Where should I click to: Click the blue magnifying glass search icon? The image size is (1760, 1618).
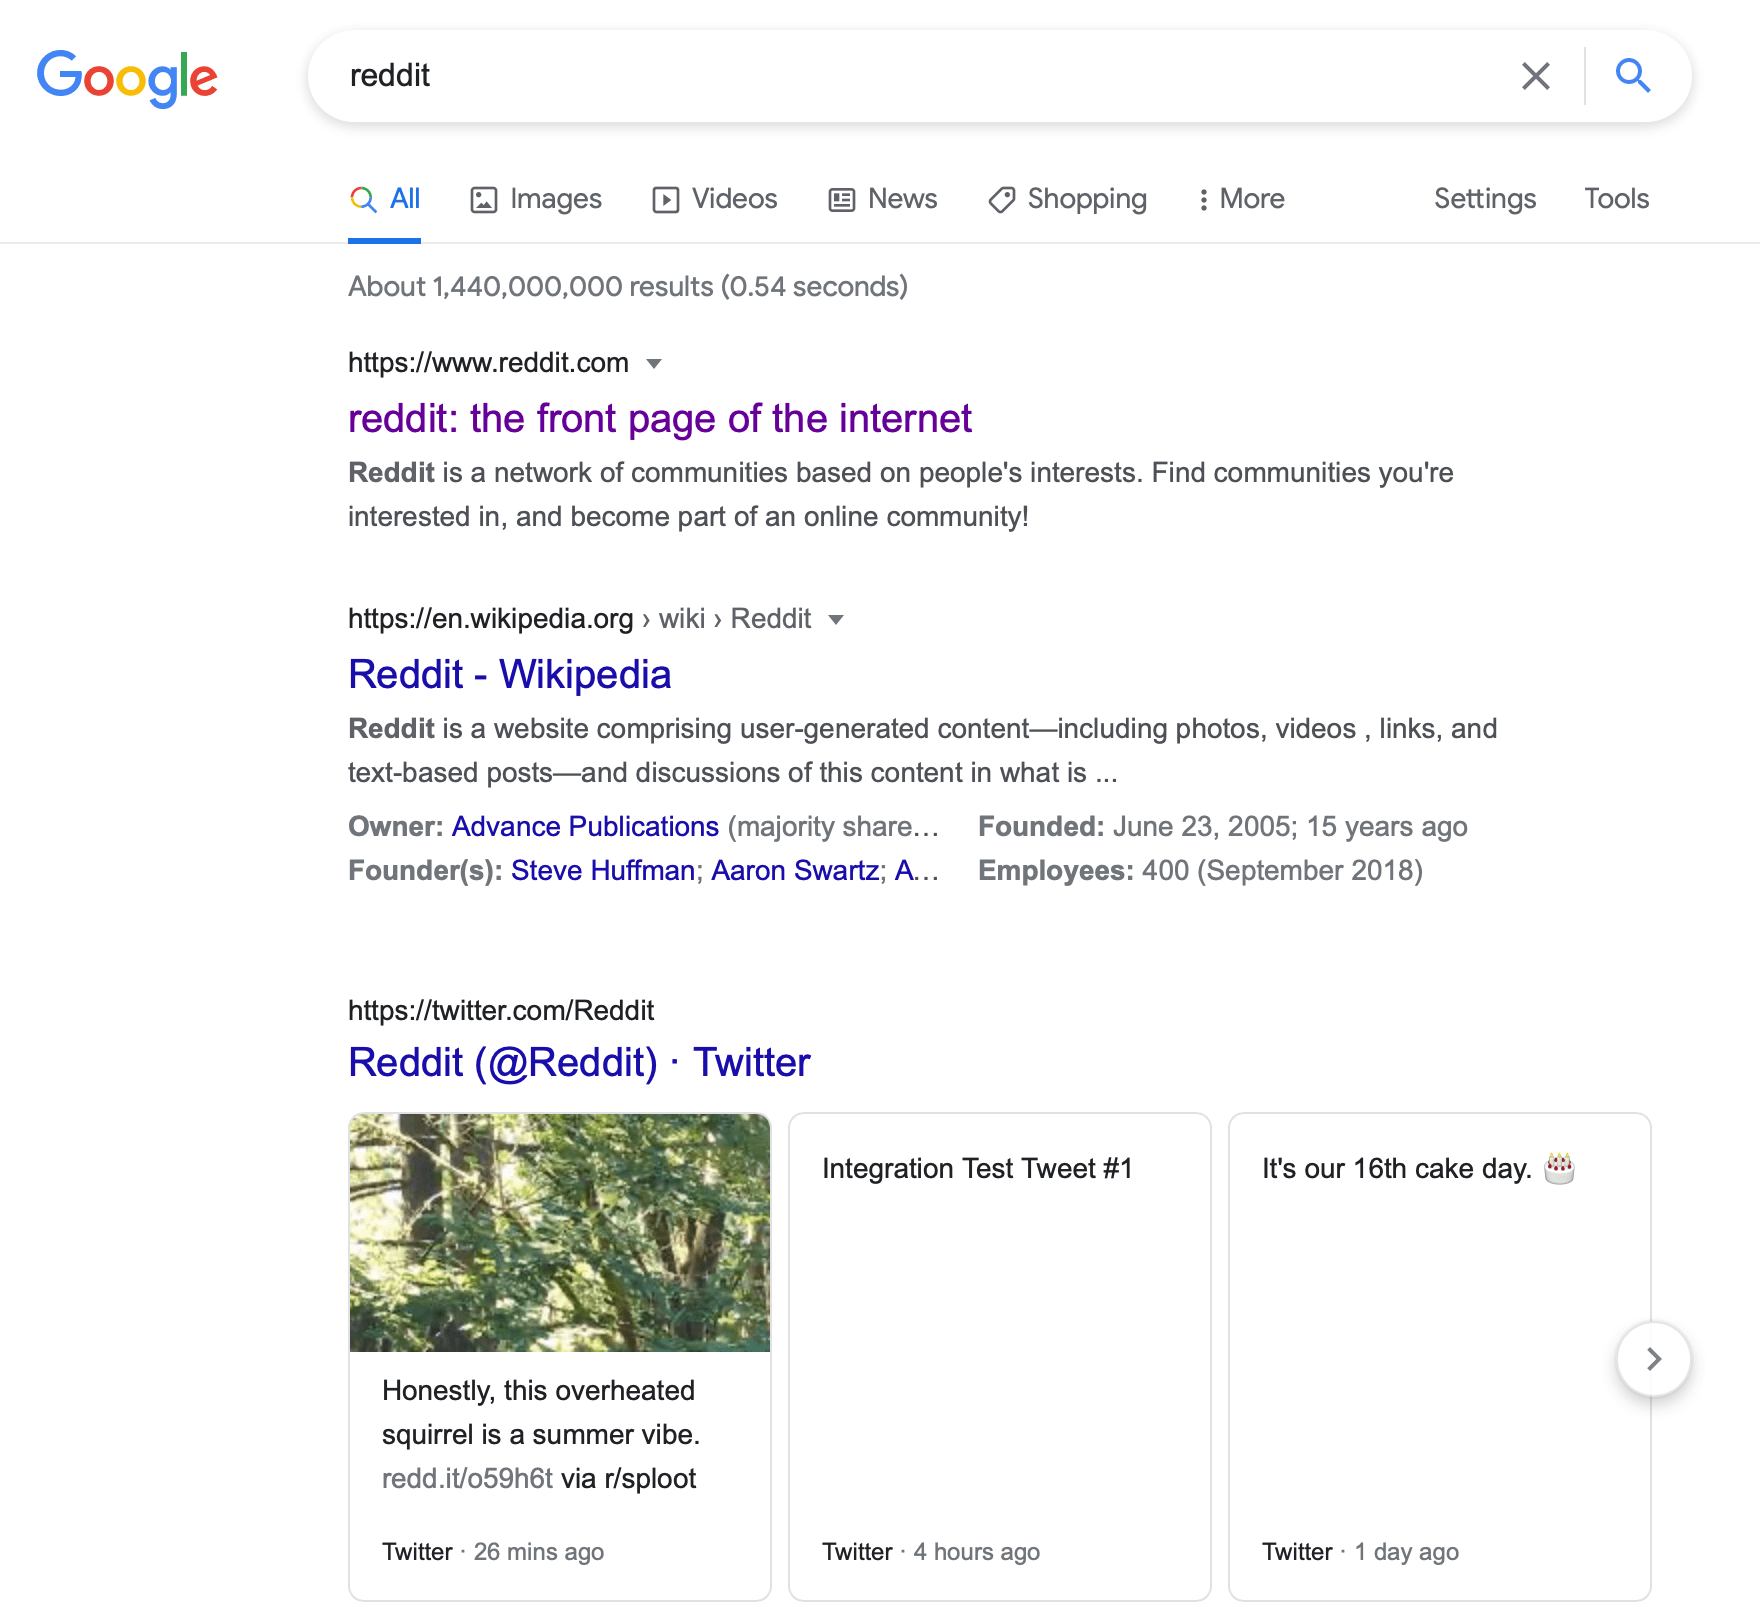(x=1634, y=75)
